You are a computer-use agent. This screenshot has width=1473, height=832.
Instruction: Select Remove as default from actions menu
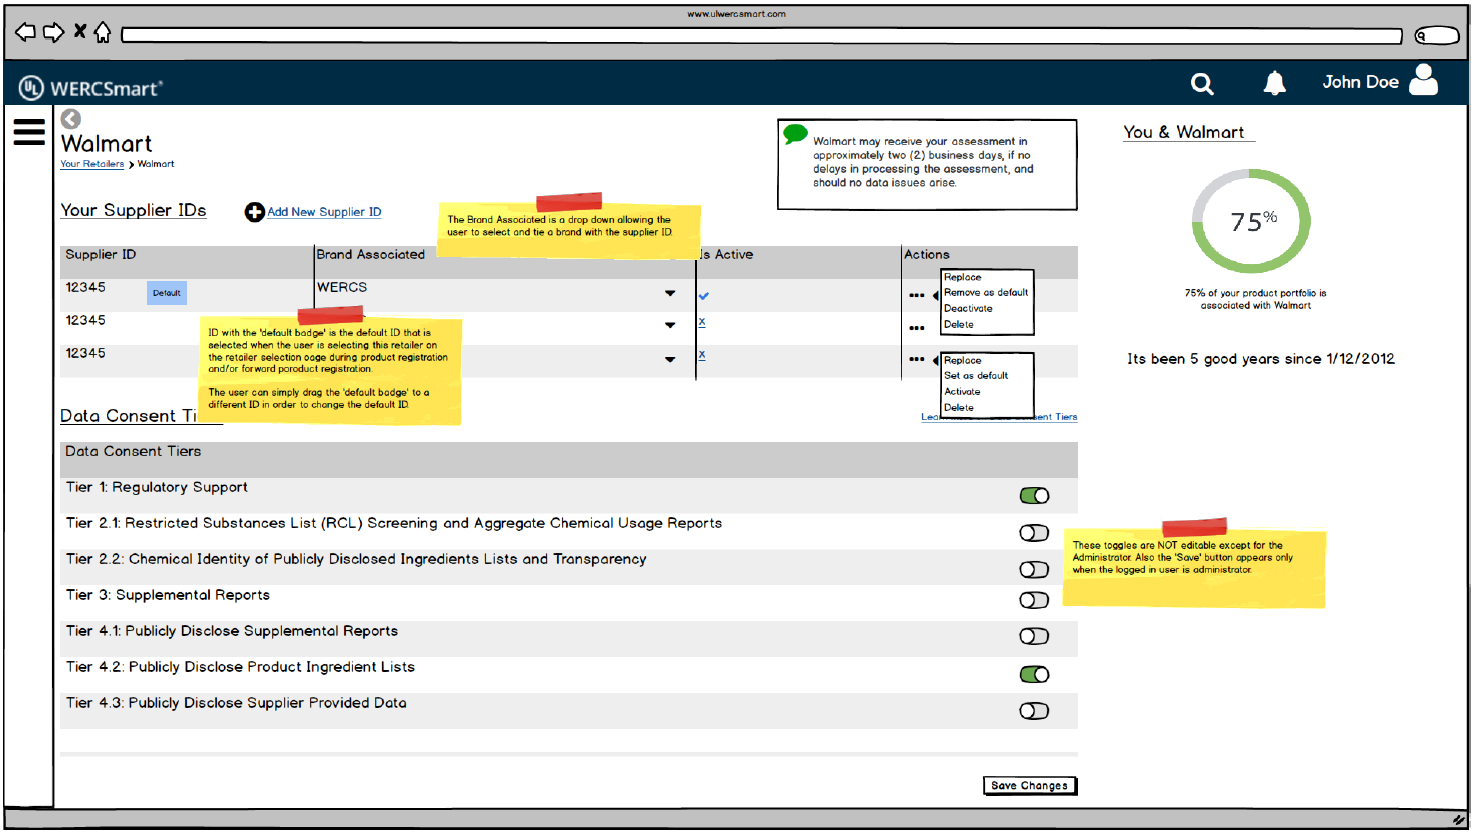pyautogui.click(x=985, y=293)
